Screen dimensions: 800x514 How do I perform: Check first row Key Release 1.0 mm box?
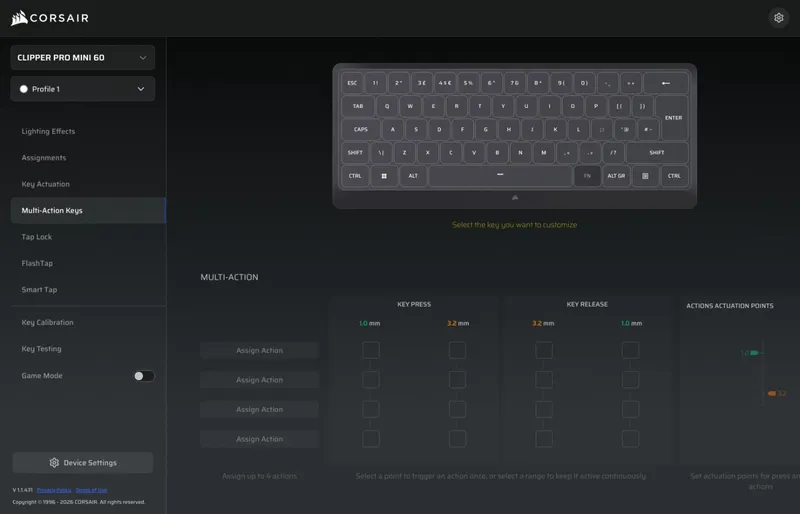(631, 350)
